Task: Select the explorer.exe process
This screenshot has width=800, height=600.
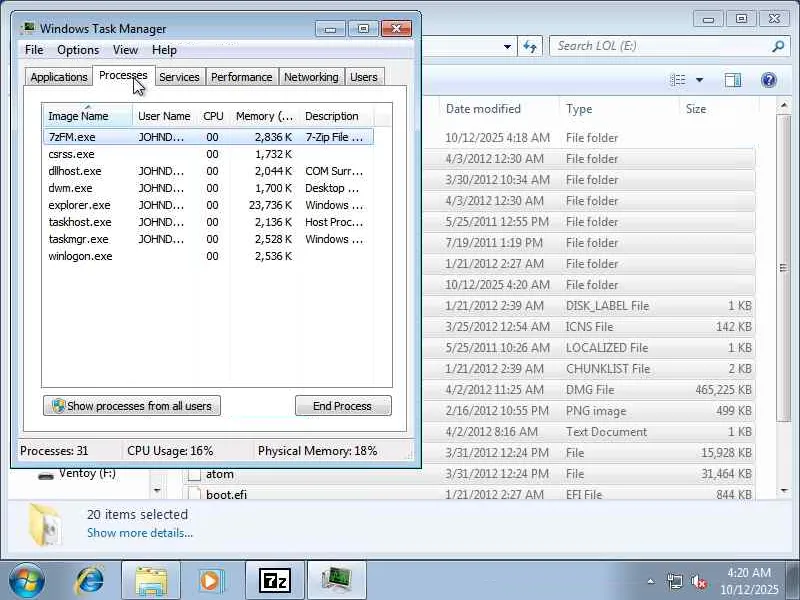Action: point(209,205)
